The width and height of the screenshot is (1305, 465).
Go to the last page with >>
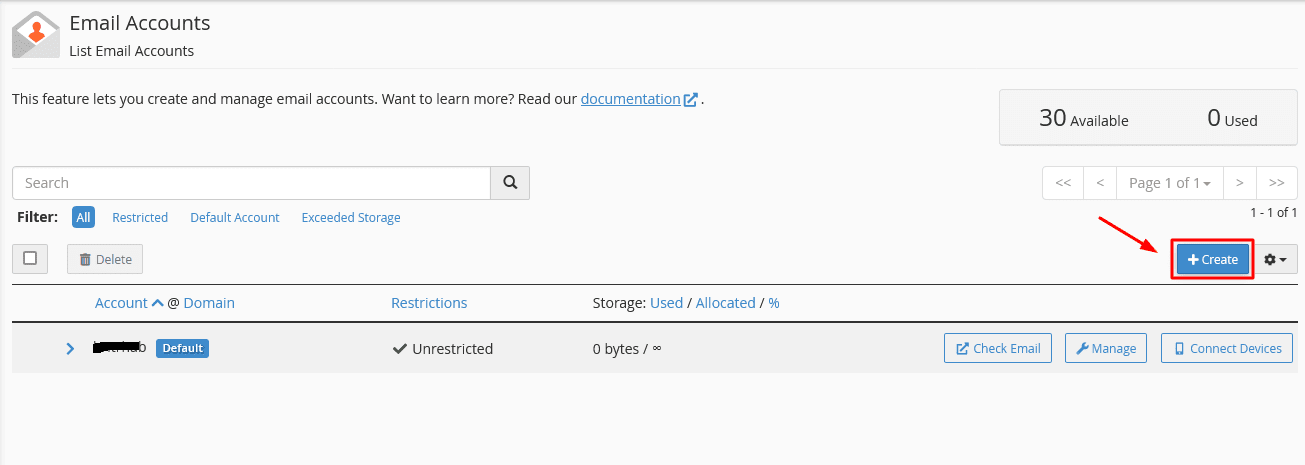(1277, 183)
